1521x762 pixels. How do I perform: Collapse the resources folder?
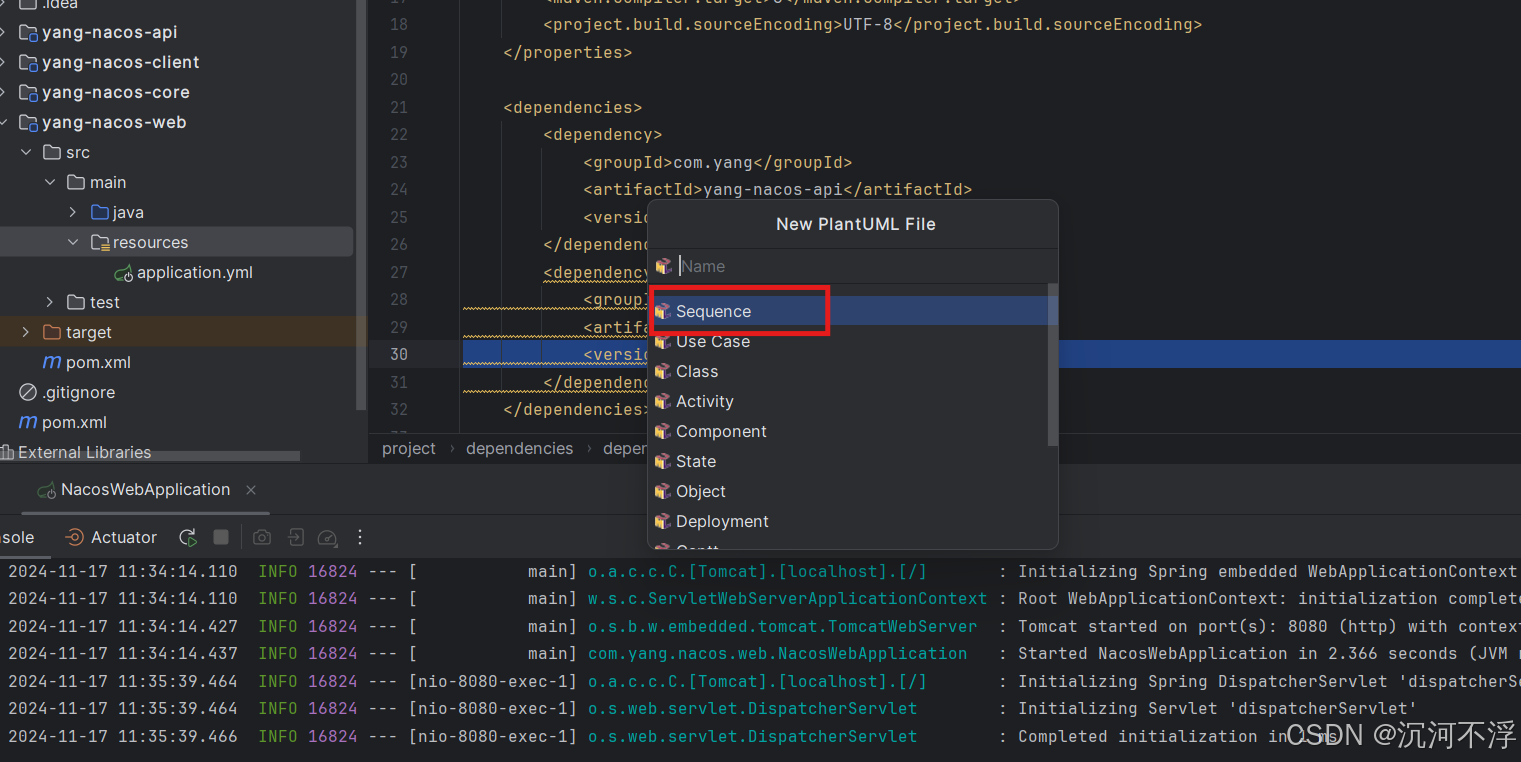pyautogui.click(x=73, y=242)
